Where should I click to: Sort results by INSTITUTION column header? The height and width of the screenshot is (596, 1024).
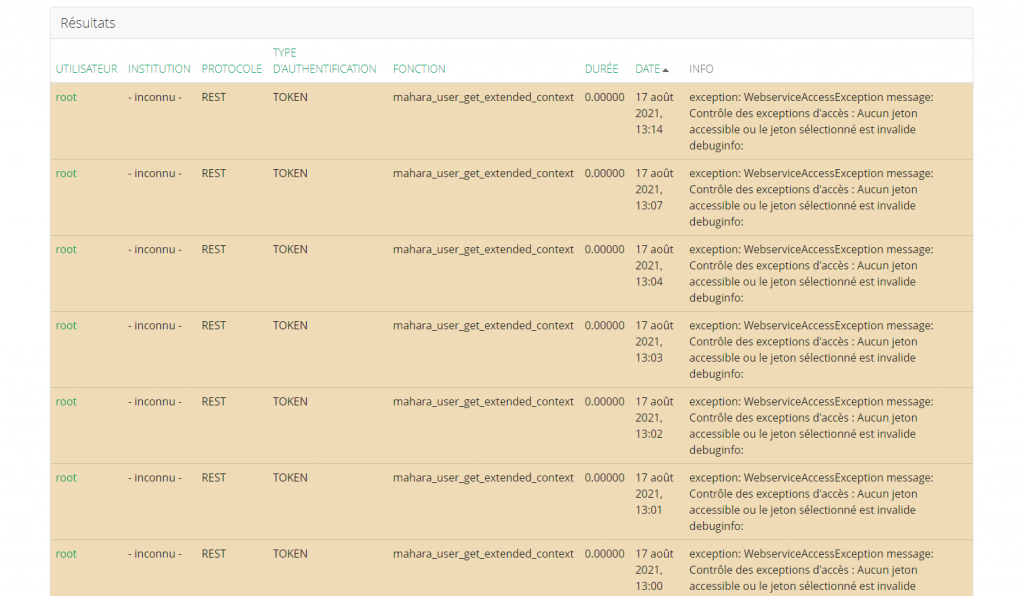coord(159,69)
